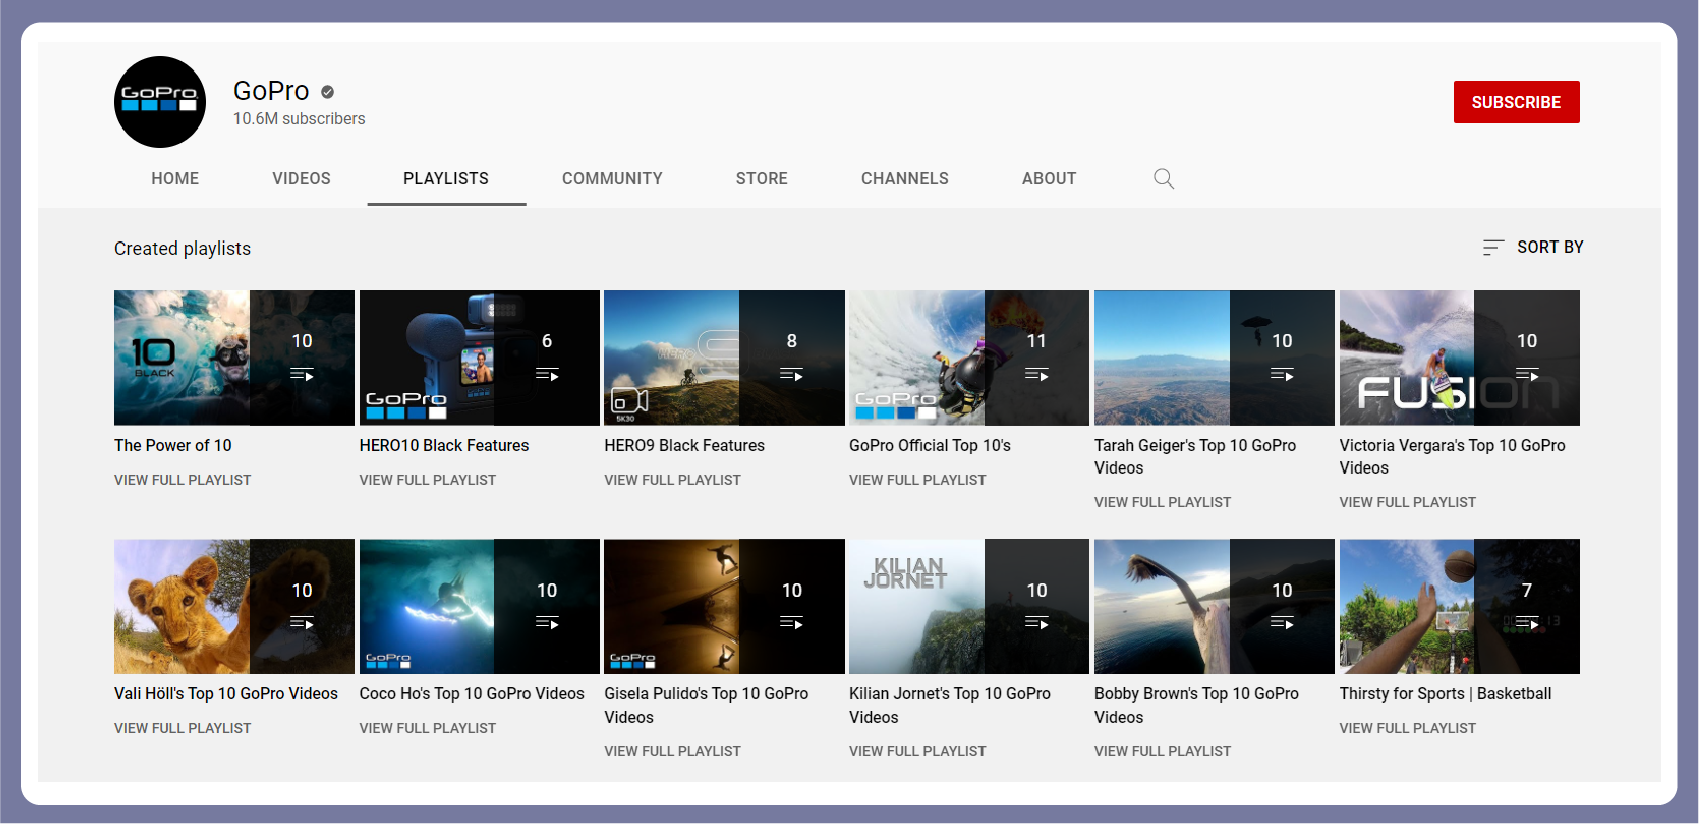The image size is (1699, 824).
Task: View full playlist for Vali Höll's Top 10
Action: [183, 728]
